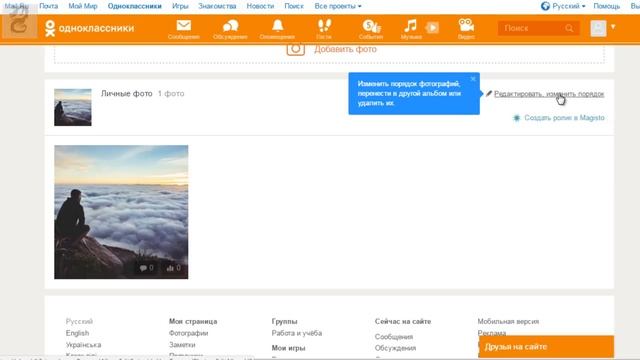The width and height of the screenshot is (640, 360).
Task: Click the pencil edit icon
Action: click(489, 93)
